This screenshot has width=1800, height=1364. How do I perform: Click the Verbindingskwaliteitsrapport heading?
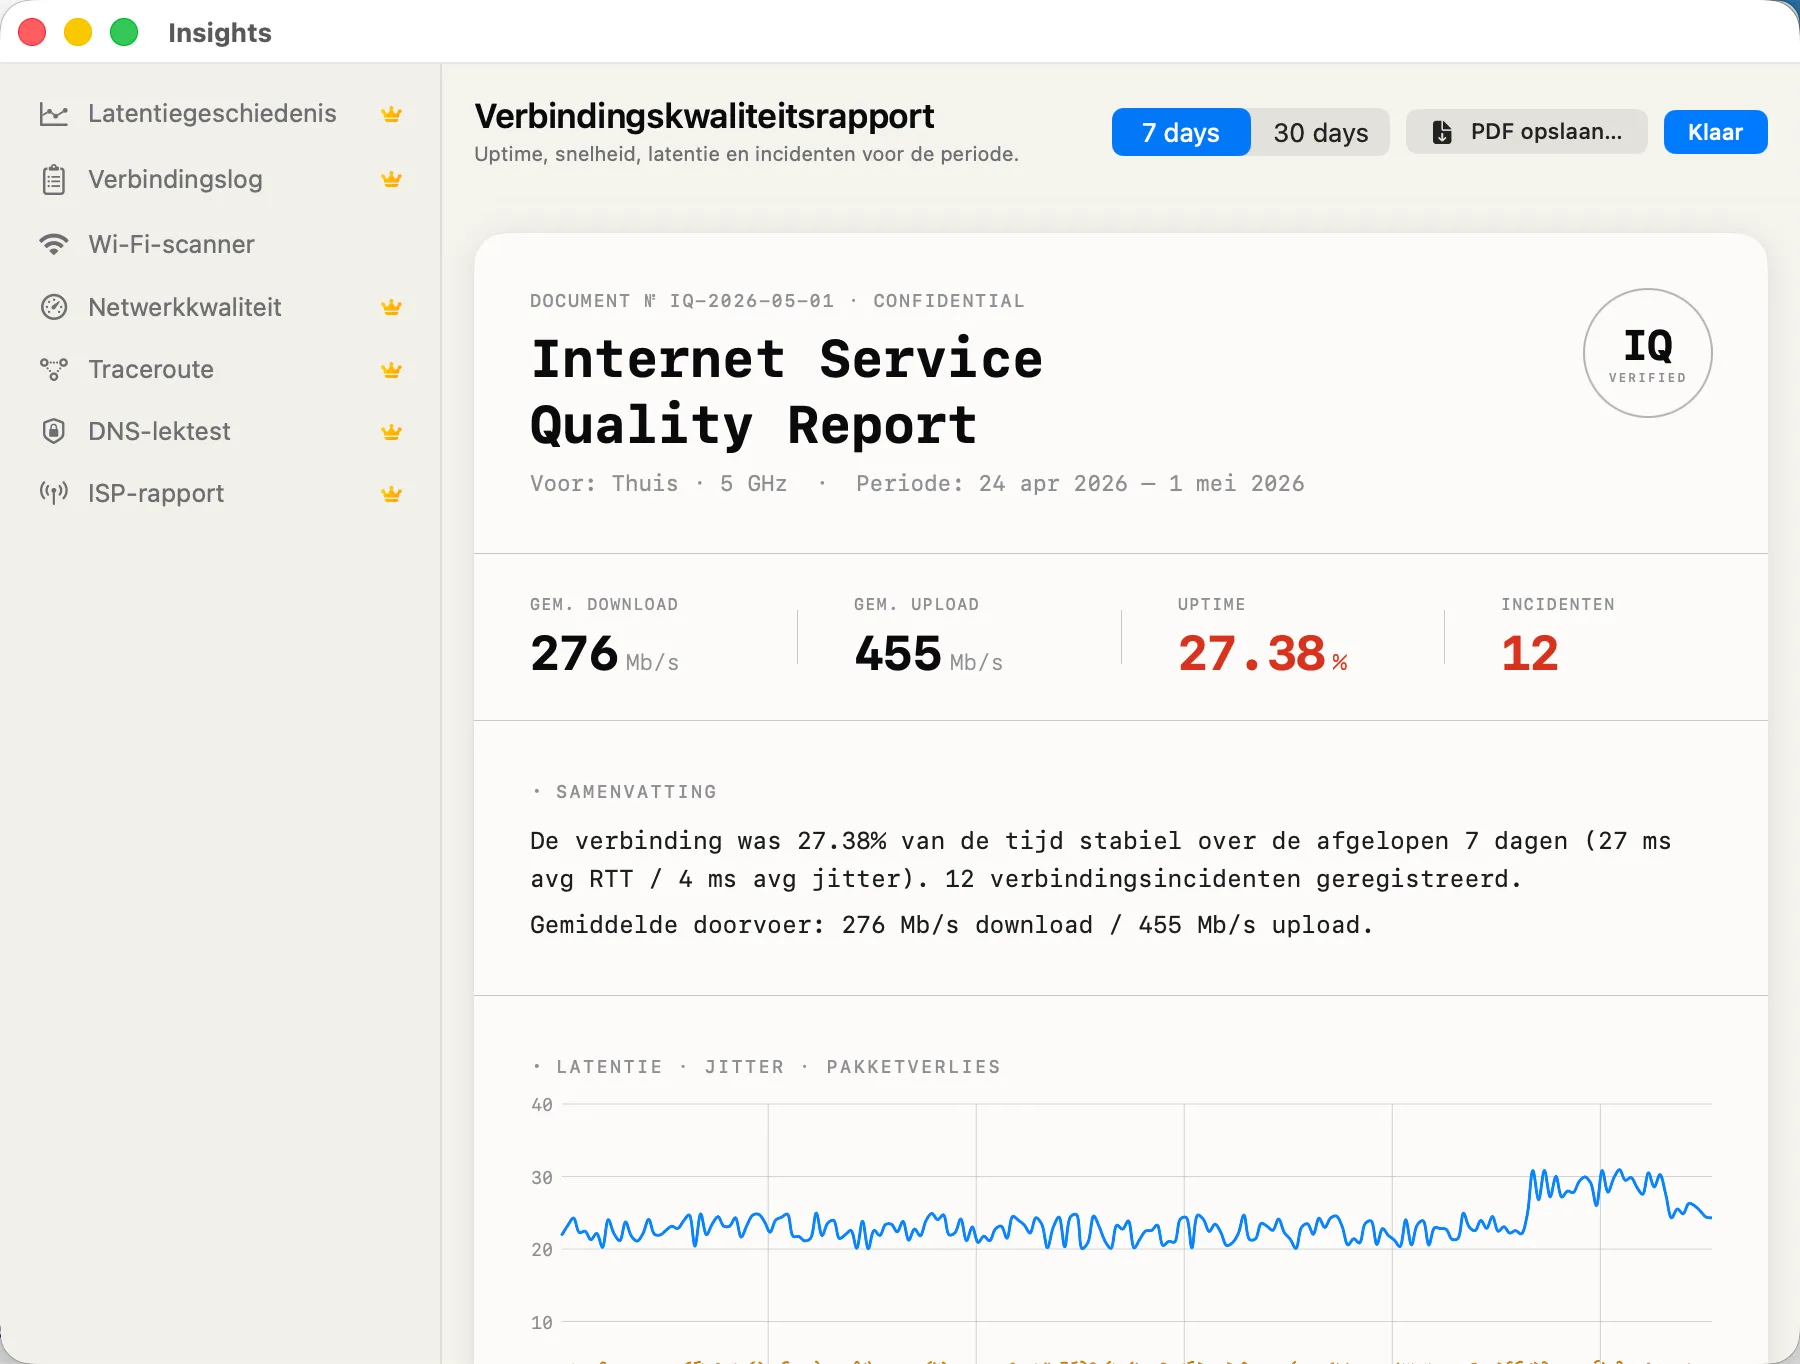(x=704, y=116)
